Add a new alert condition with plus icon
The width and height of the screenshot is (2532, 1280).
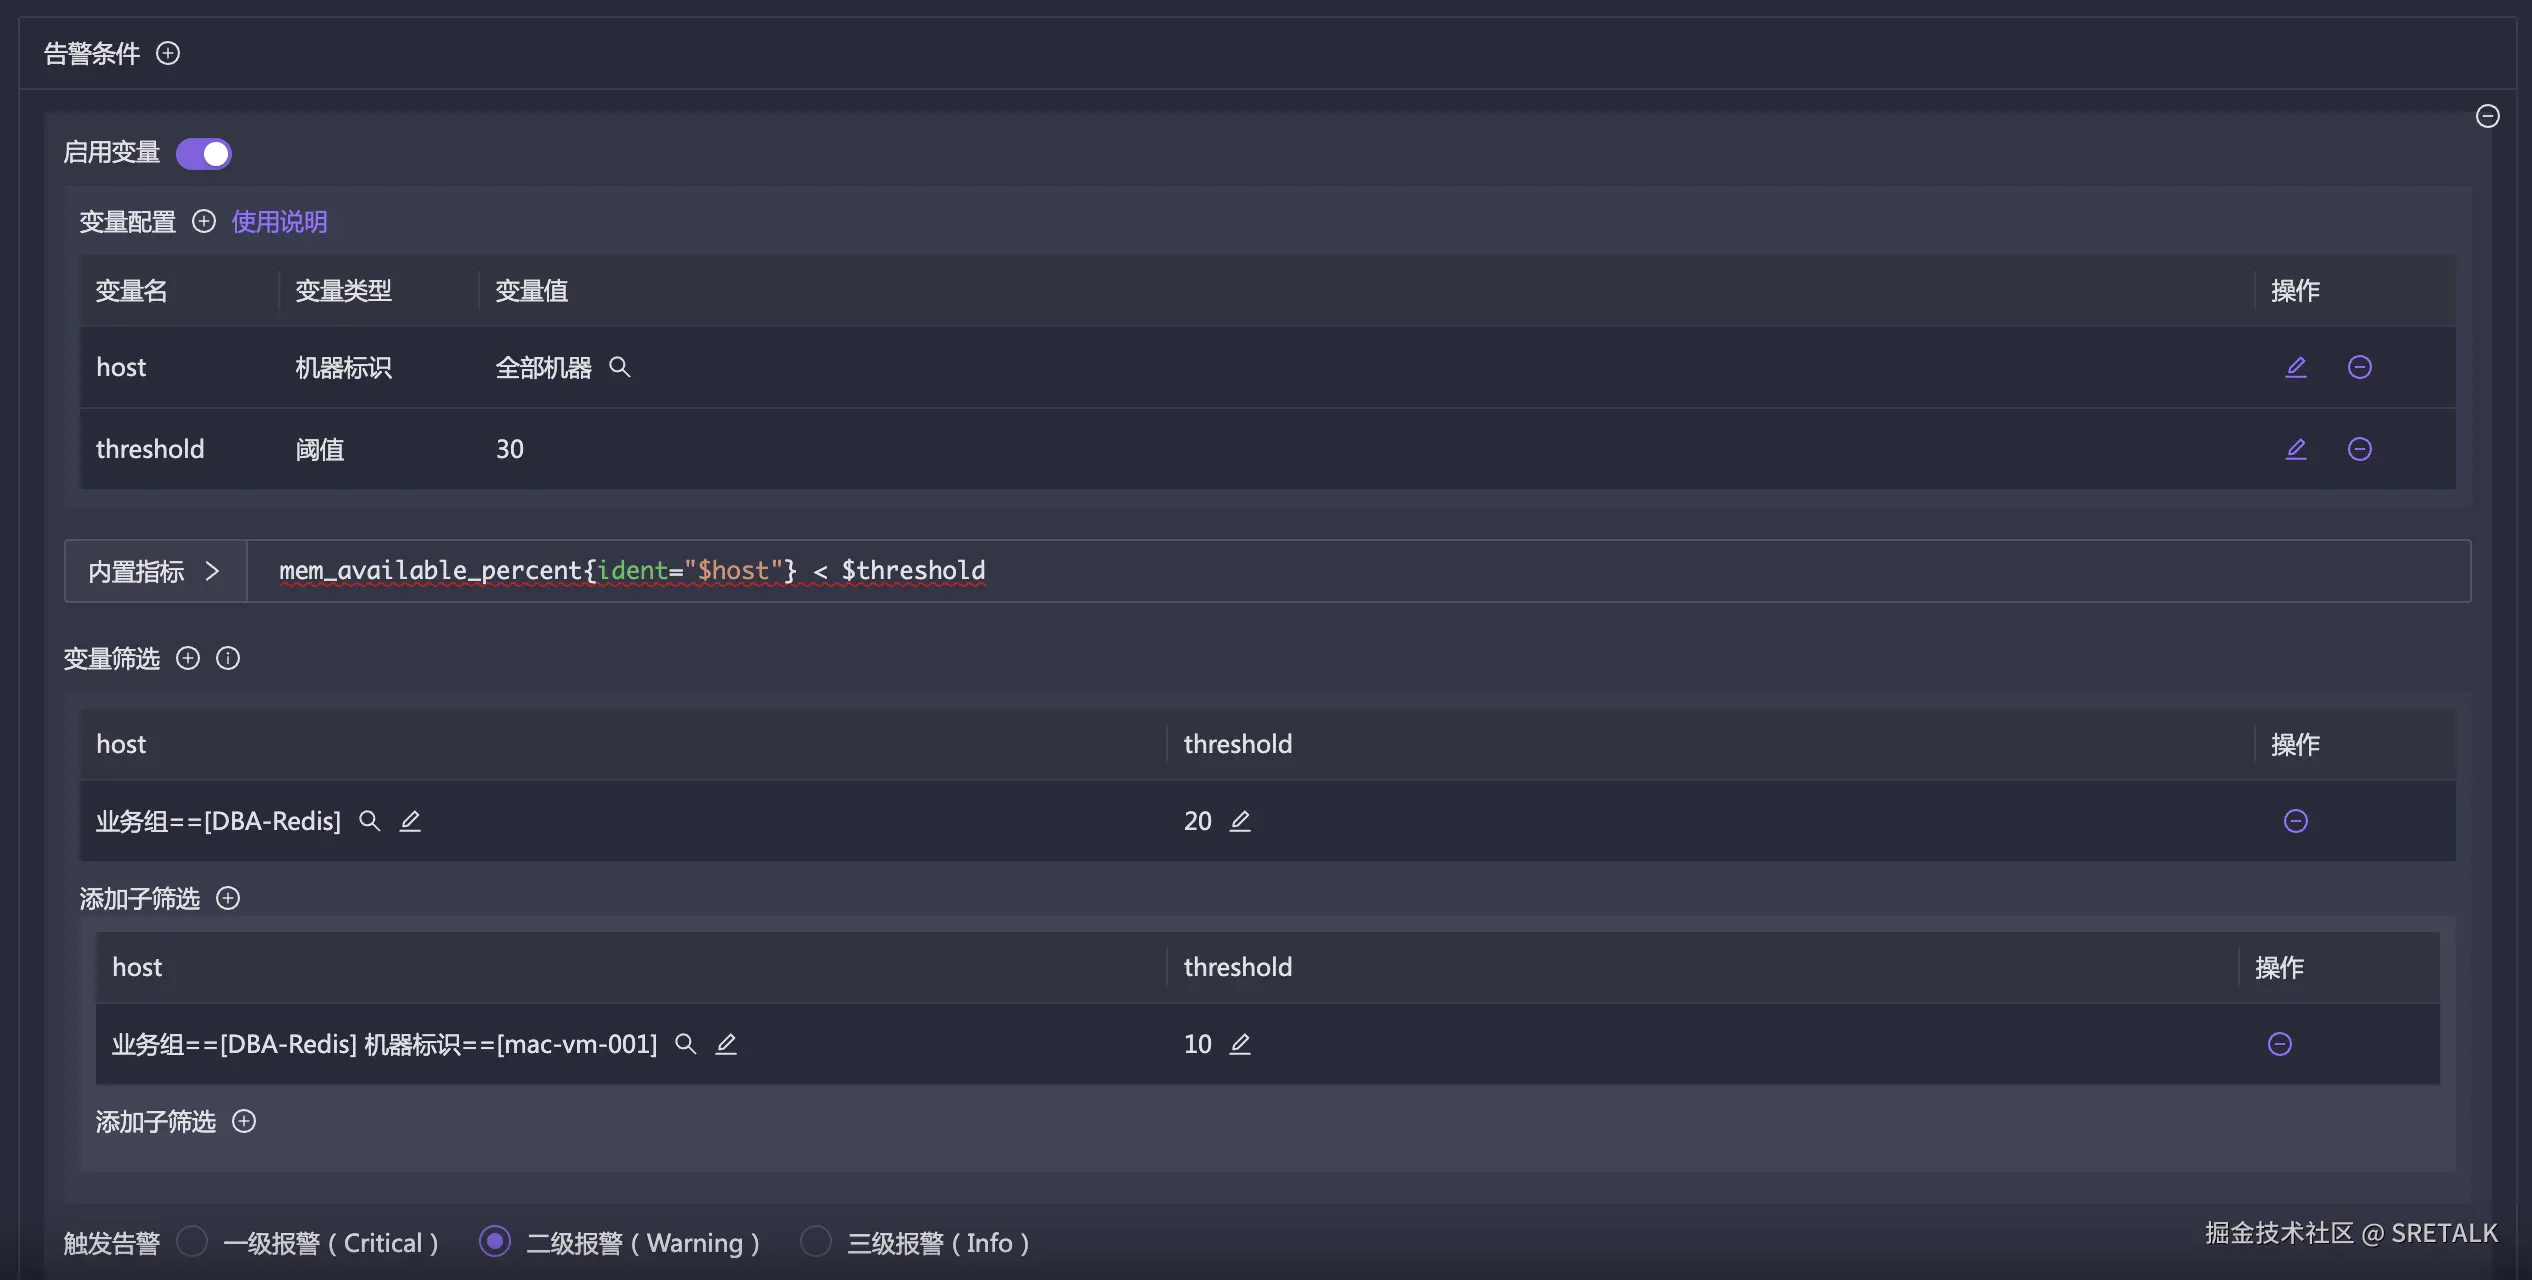coord(168,53)
